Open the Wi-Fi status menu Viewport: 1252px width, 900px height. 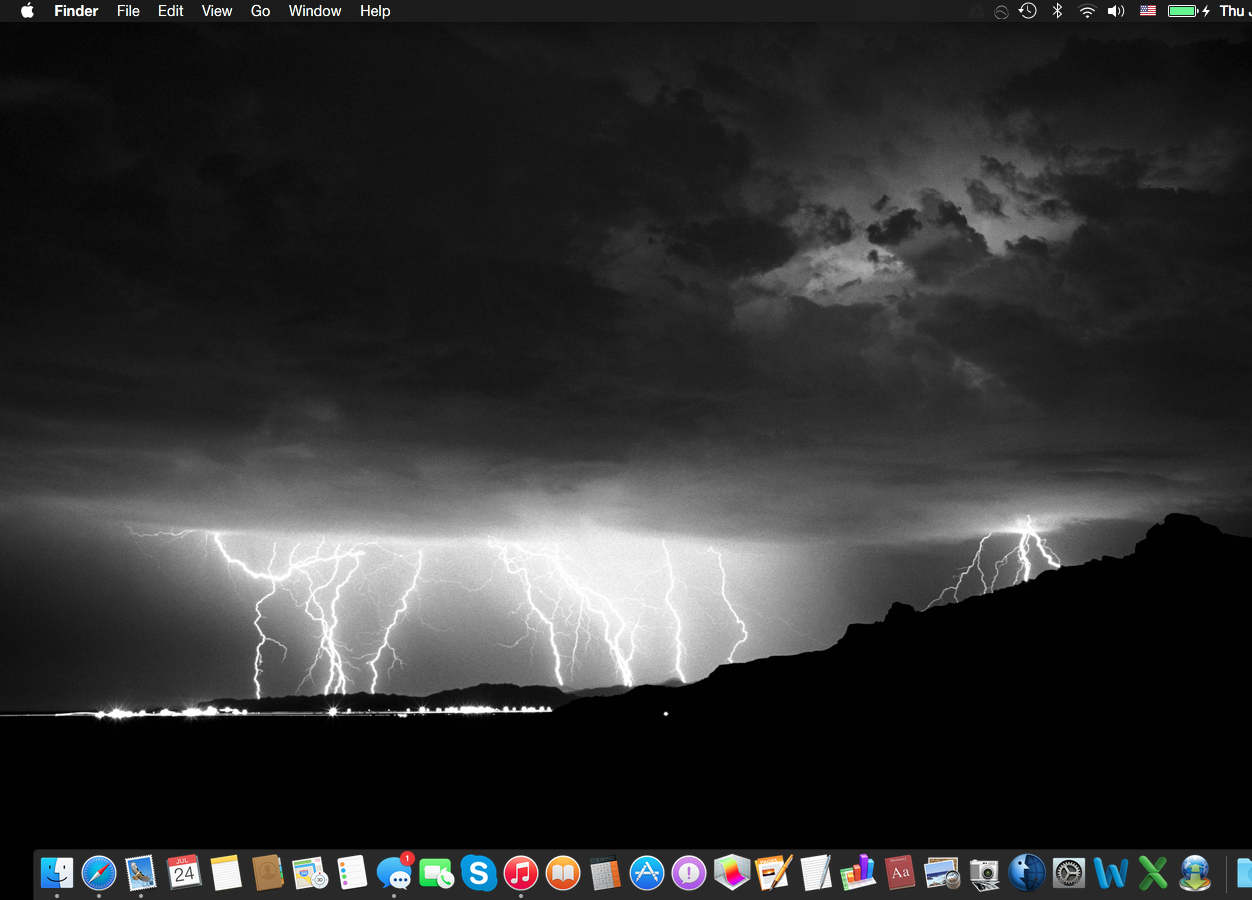pos(1087,11)
